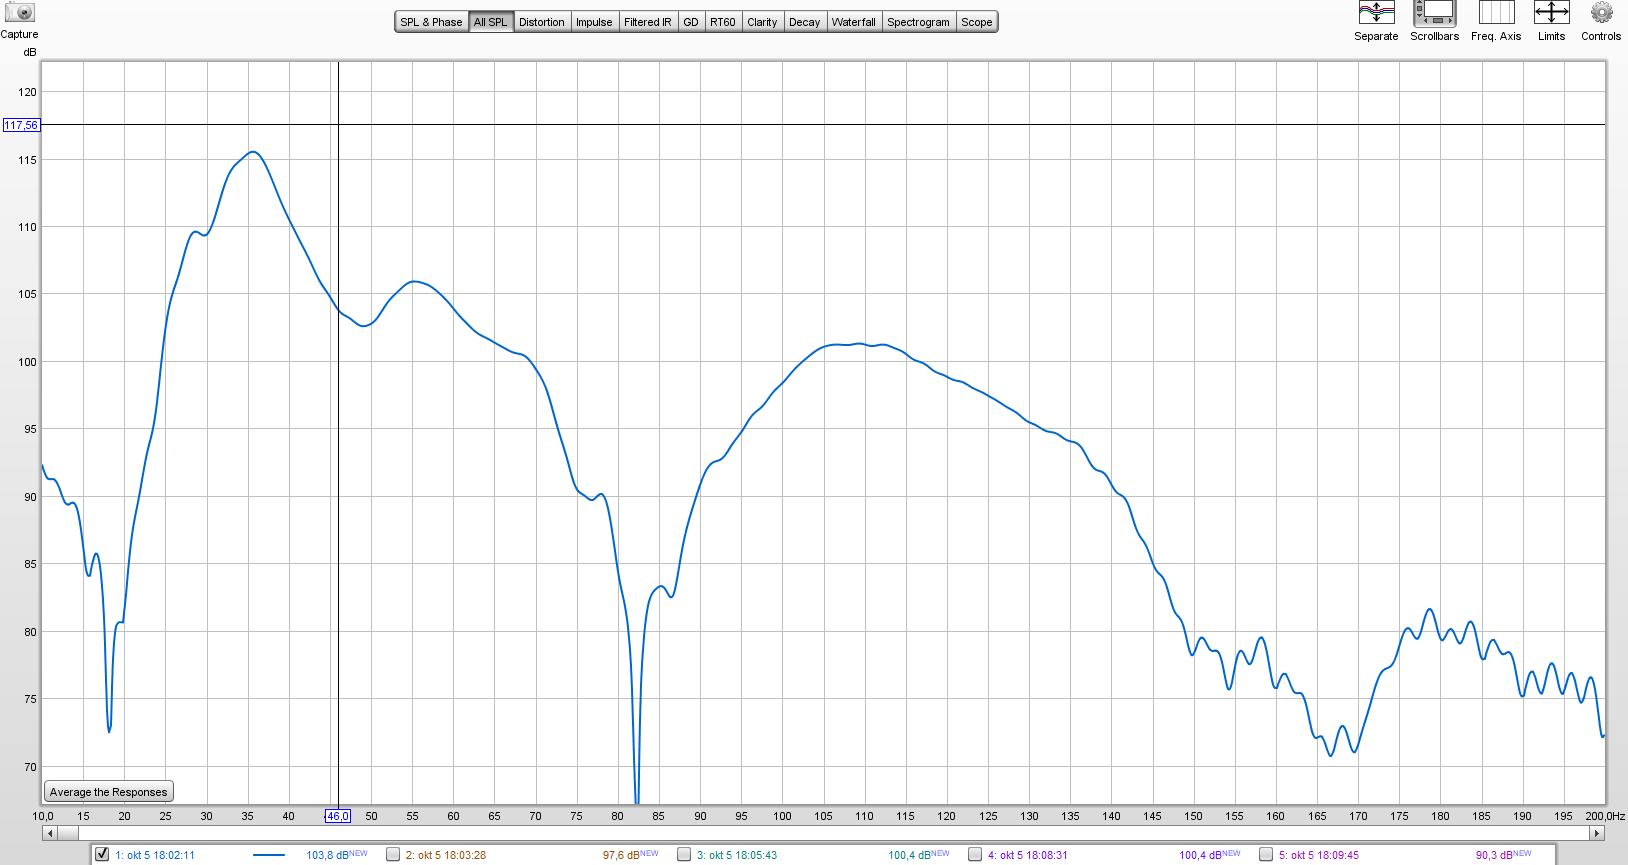This screenshot has height=865, width=1628.
Task: Click the Separate traces icon
Action: [1376, 13]
